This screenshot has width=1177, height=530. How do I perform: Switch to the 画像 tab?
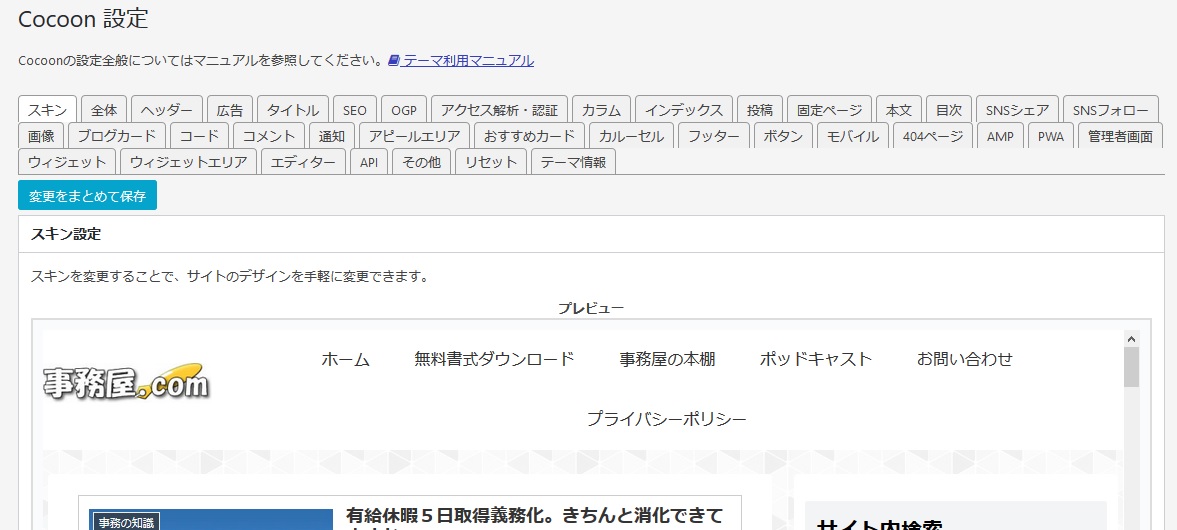41,136
